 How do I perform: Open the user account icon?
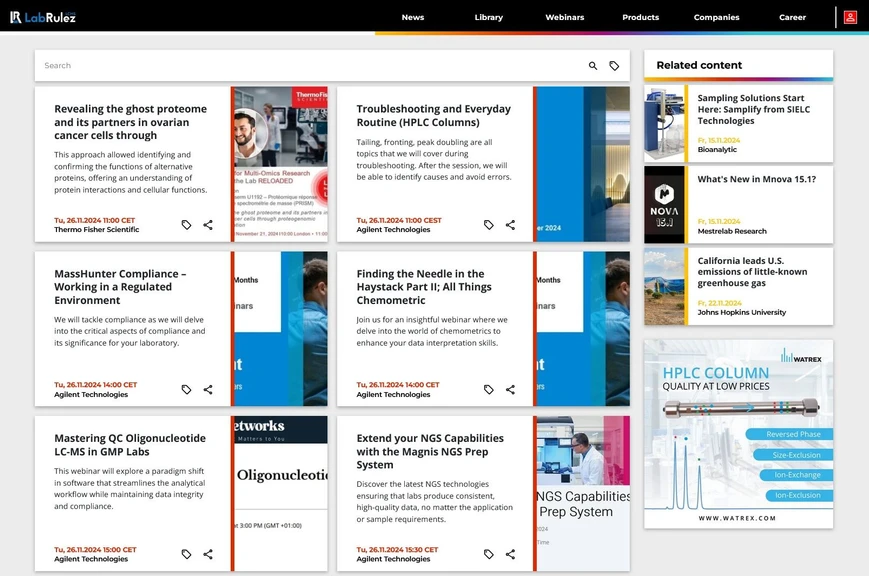850,17
